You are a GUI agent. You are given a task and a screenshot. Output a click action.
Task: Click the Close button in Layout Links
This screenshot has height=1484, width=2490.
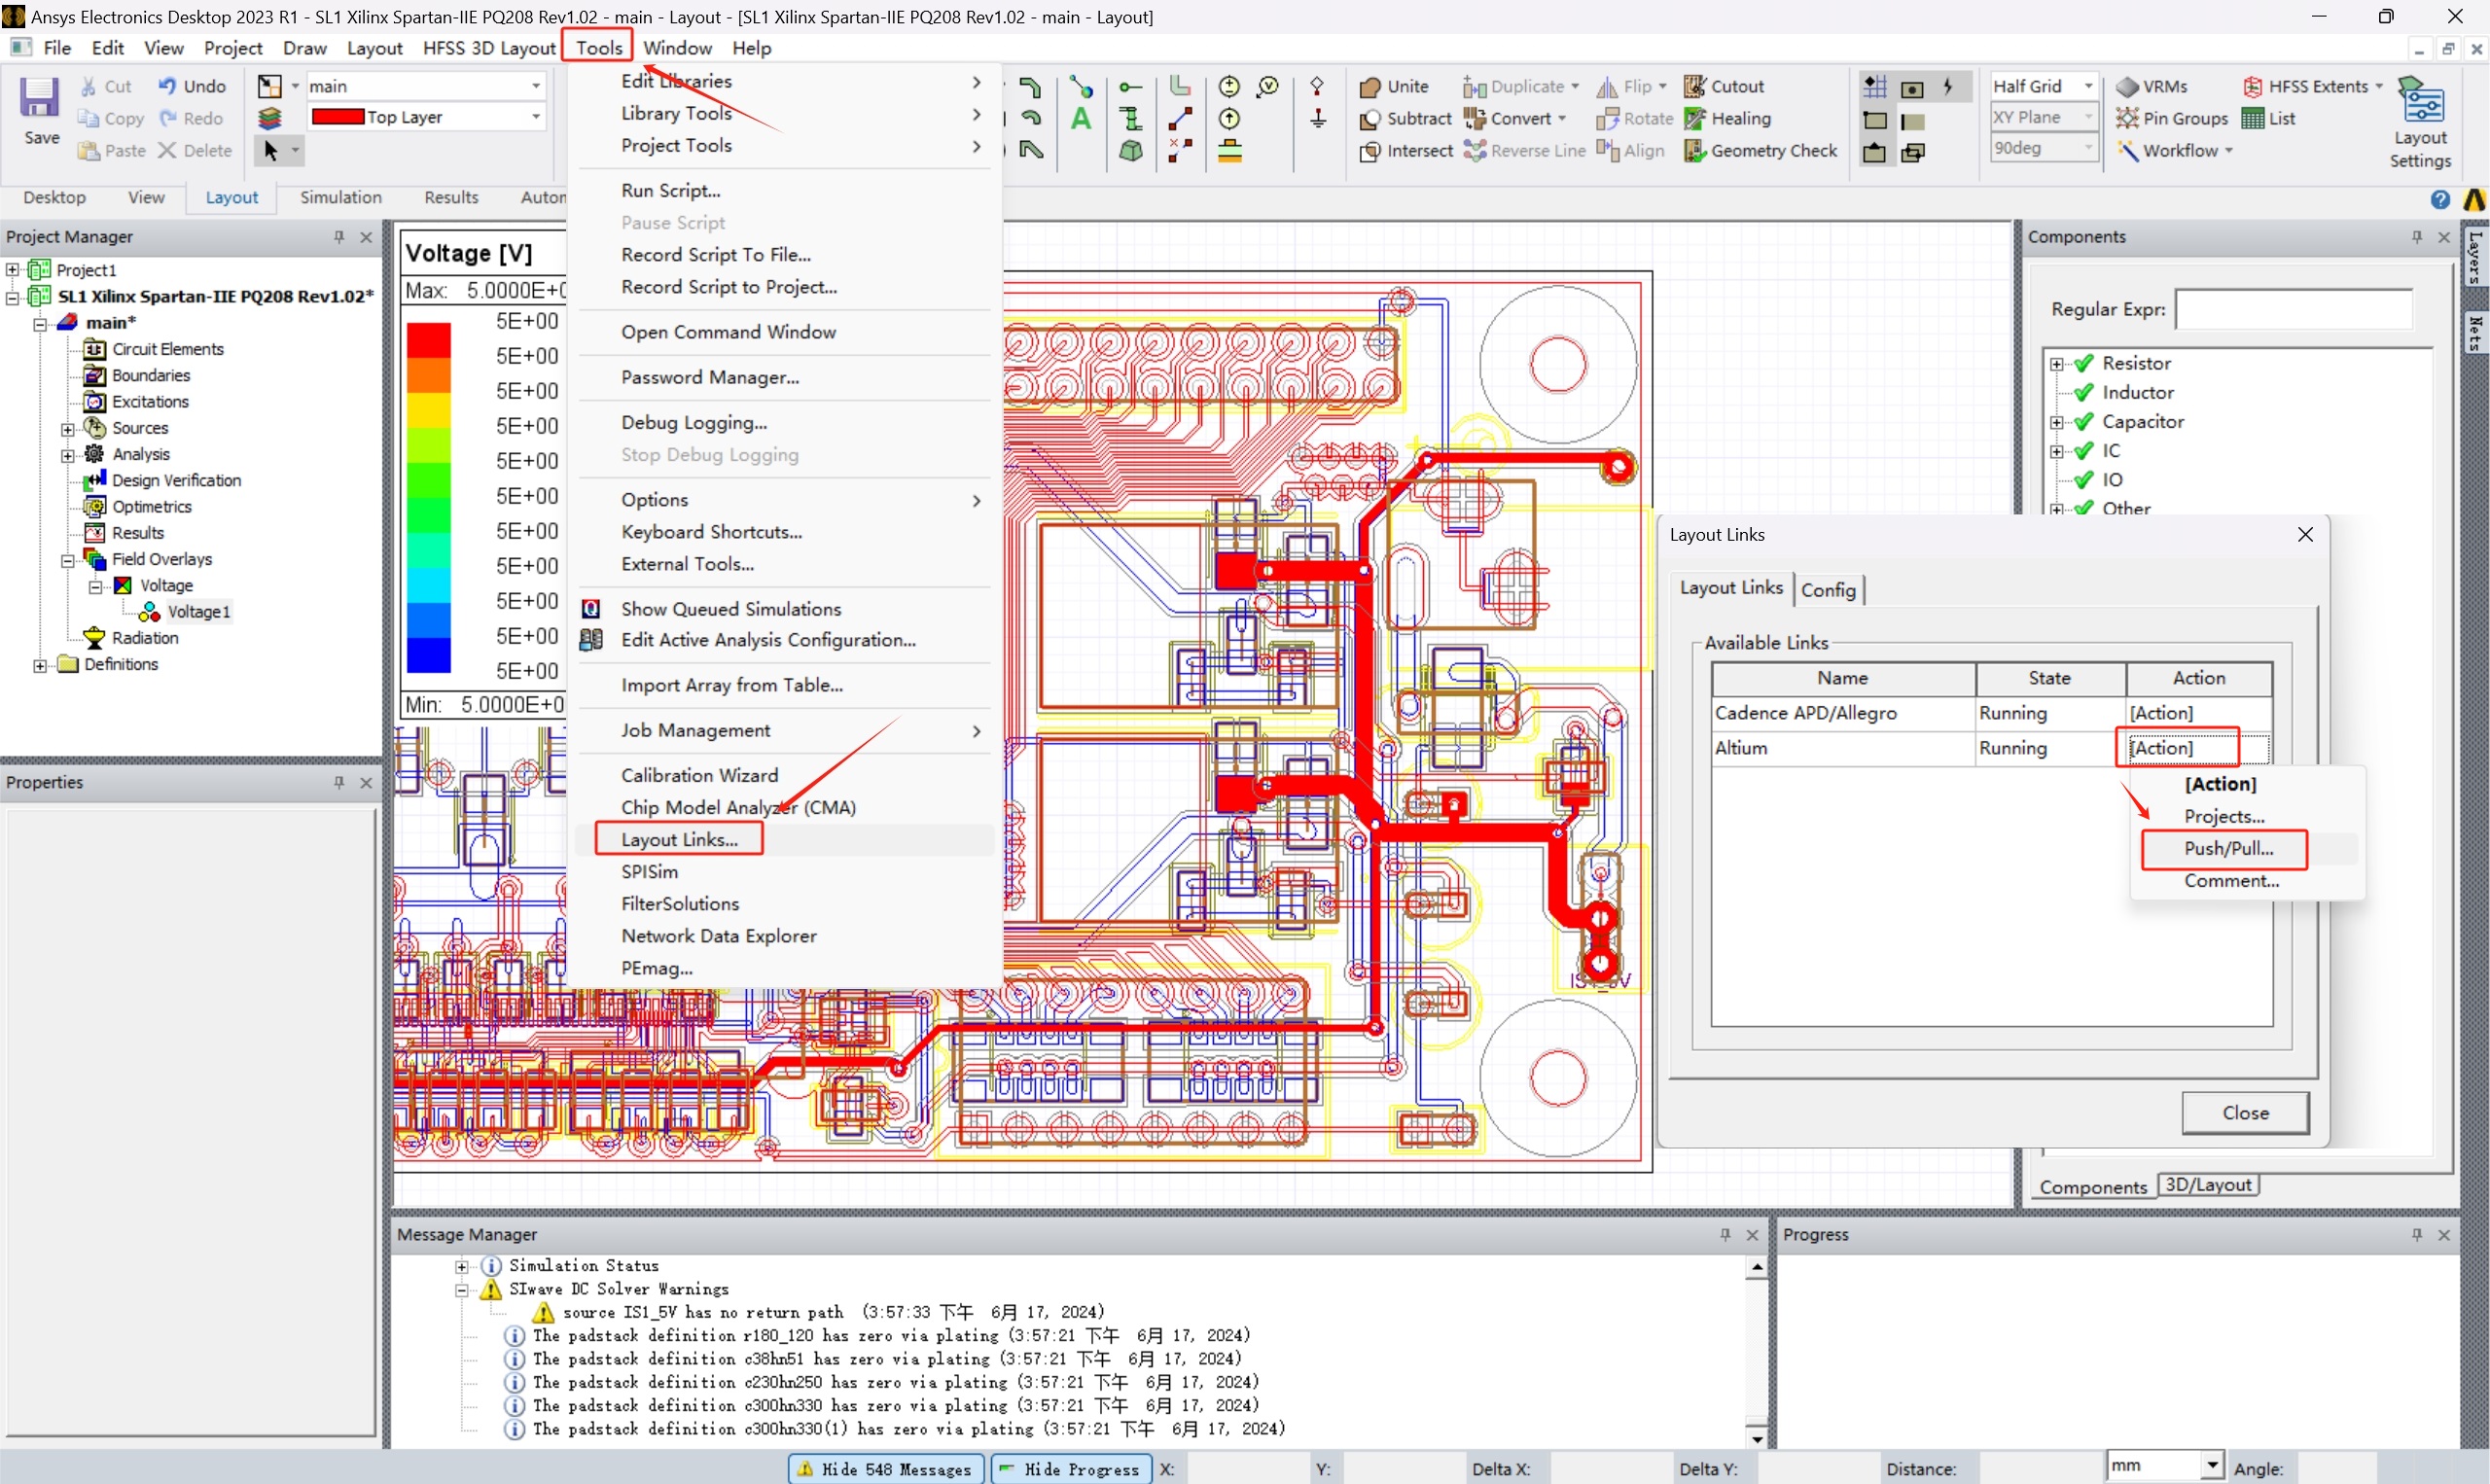click(x=2245, y=1113)
